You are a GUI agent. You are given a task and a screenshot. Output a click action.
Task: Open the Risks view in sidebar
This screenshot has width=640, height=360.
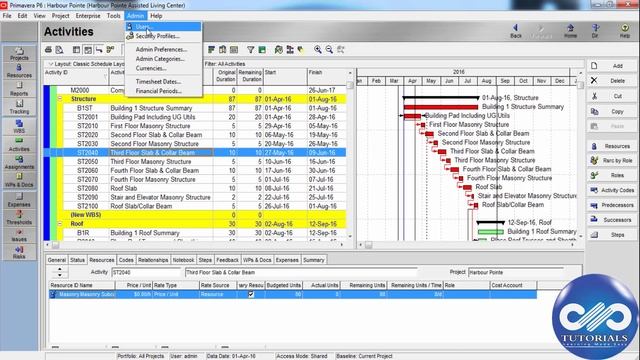pyautogui.click(x=19, y=252)
